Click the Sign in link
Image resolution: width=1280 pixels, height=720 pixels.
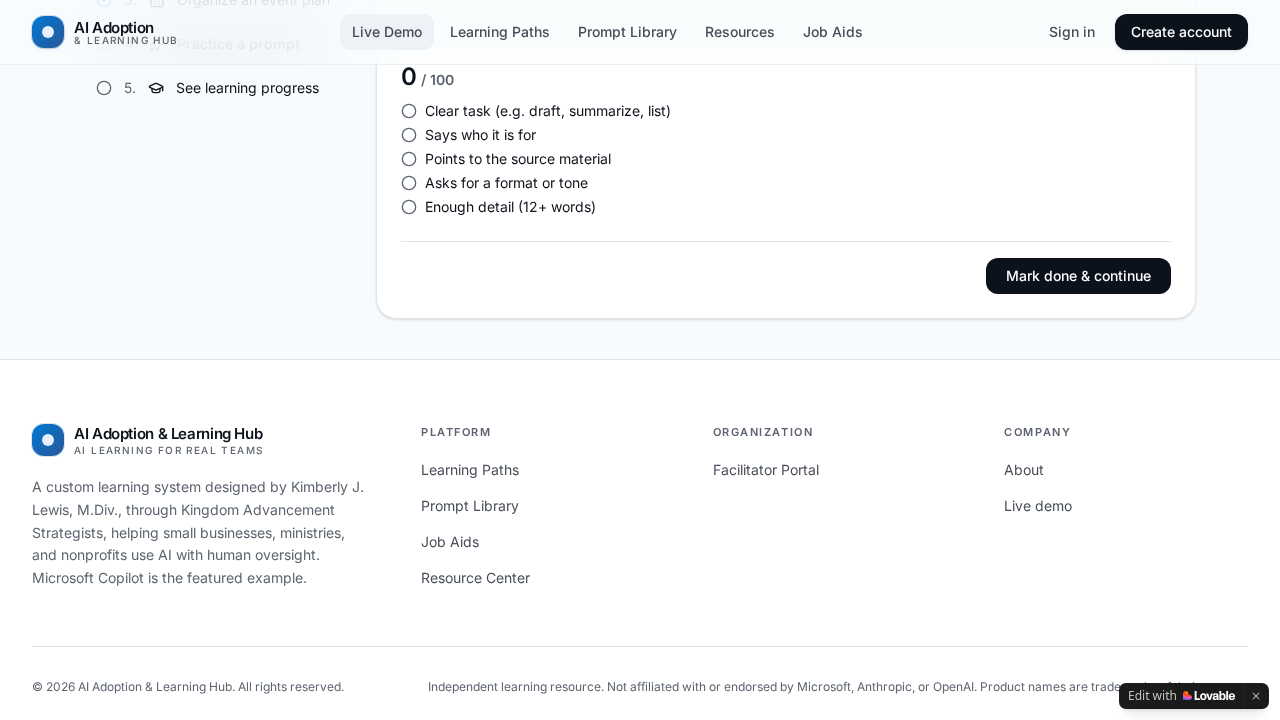click(1072, 32)
